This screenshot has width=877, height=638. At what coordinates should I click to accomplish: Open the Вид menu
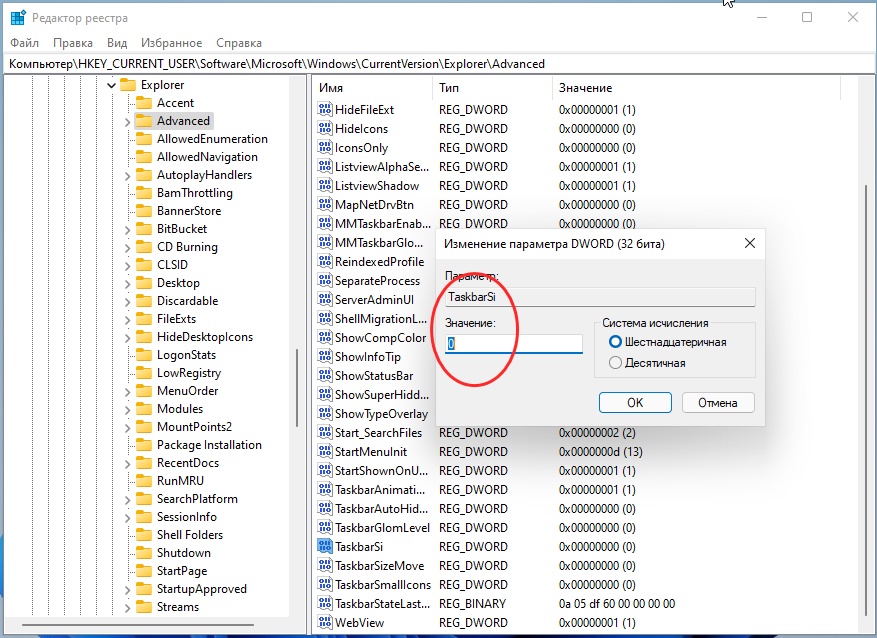pyautogui.click(x=117, y=42)
